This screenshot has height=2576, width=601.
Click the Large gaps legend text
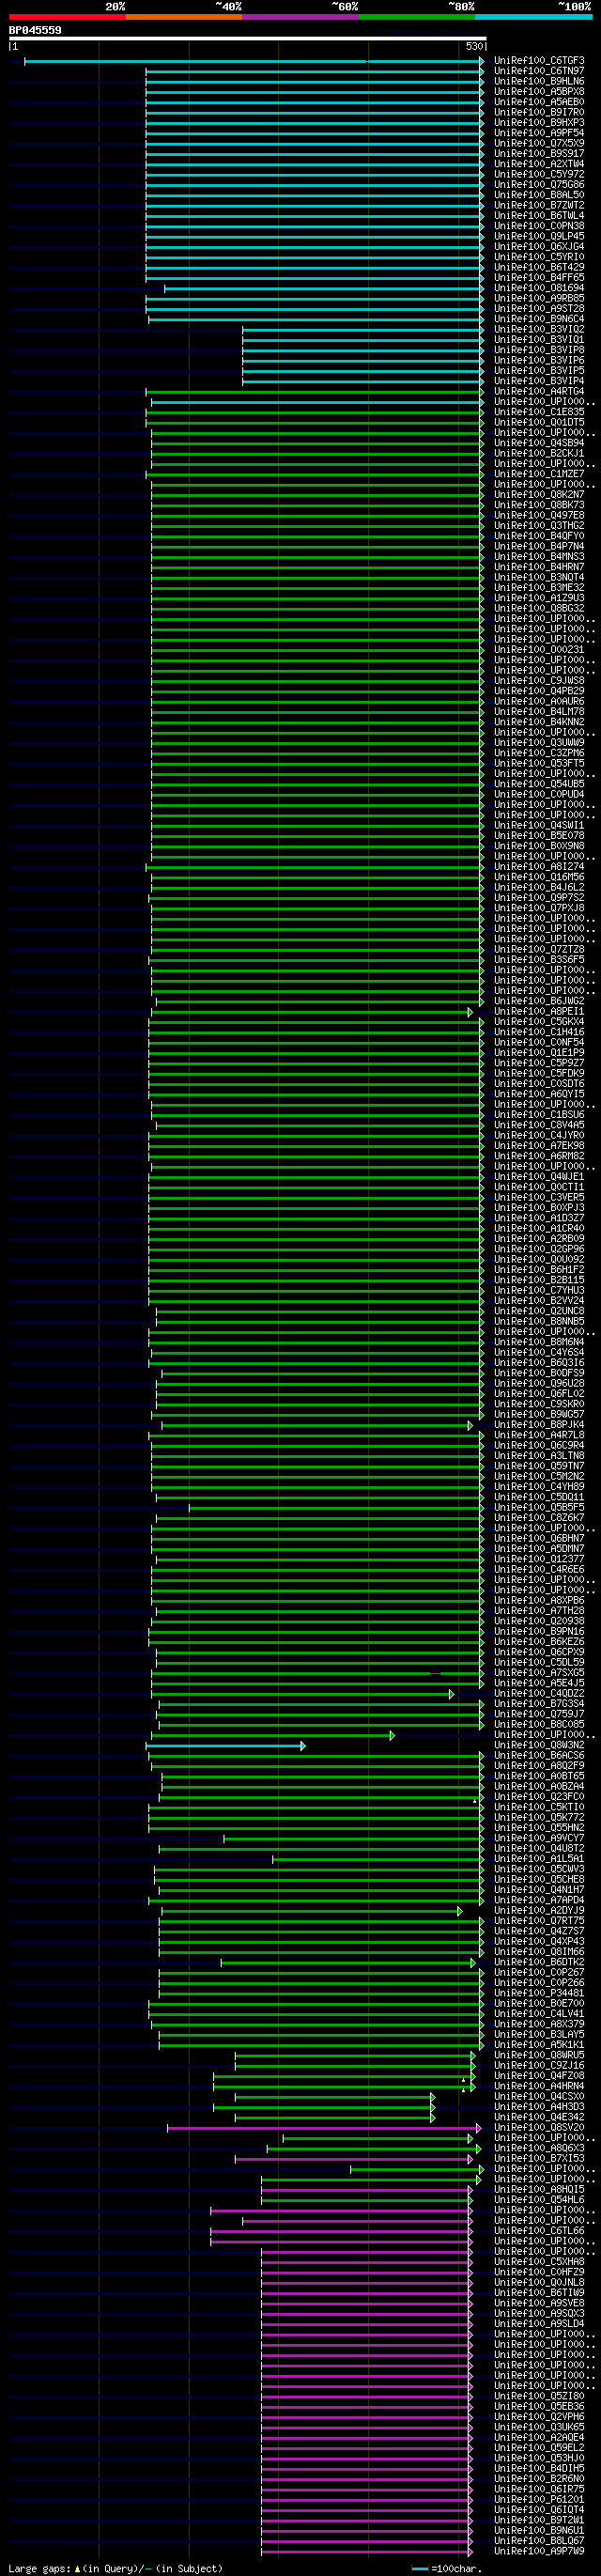(115, 2569)
